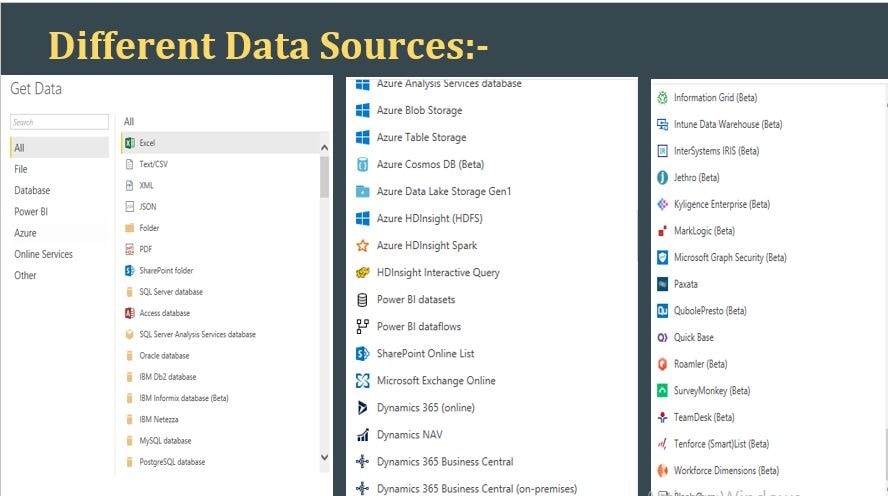Click the Power BI datasets icon
Image resolution: width=888 pixels, height=496 pixels.
[362, 300]
